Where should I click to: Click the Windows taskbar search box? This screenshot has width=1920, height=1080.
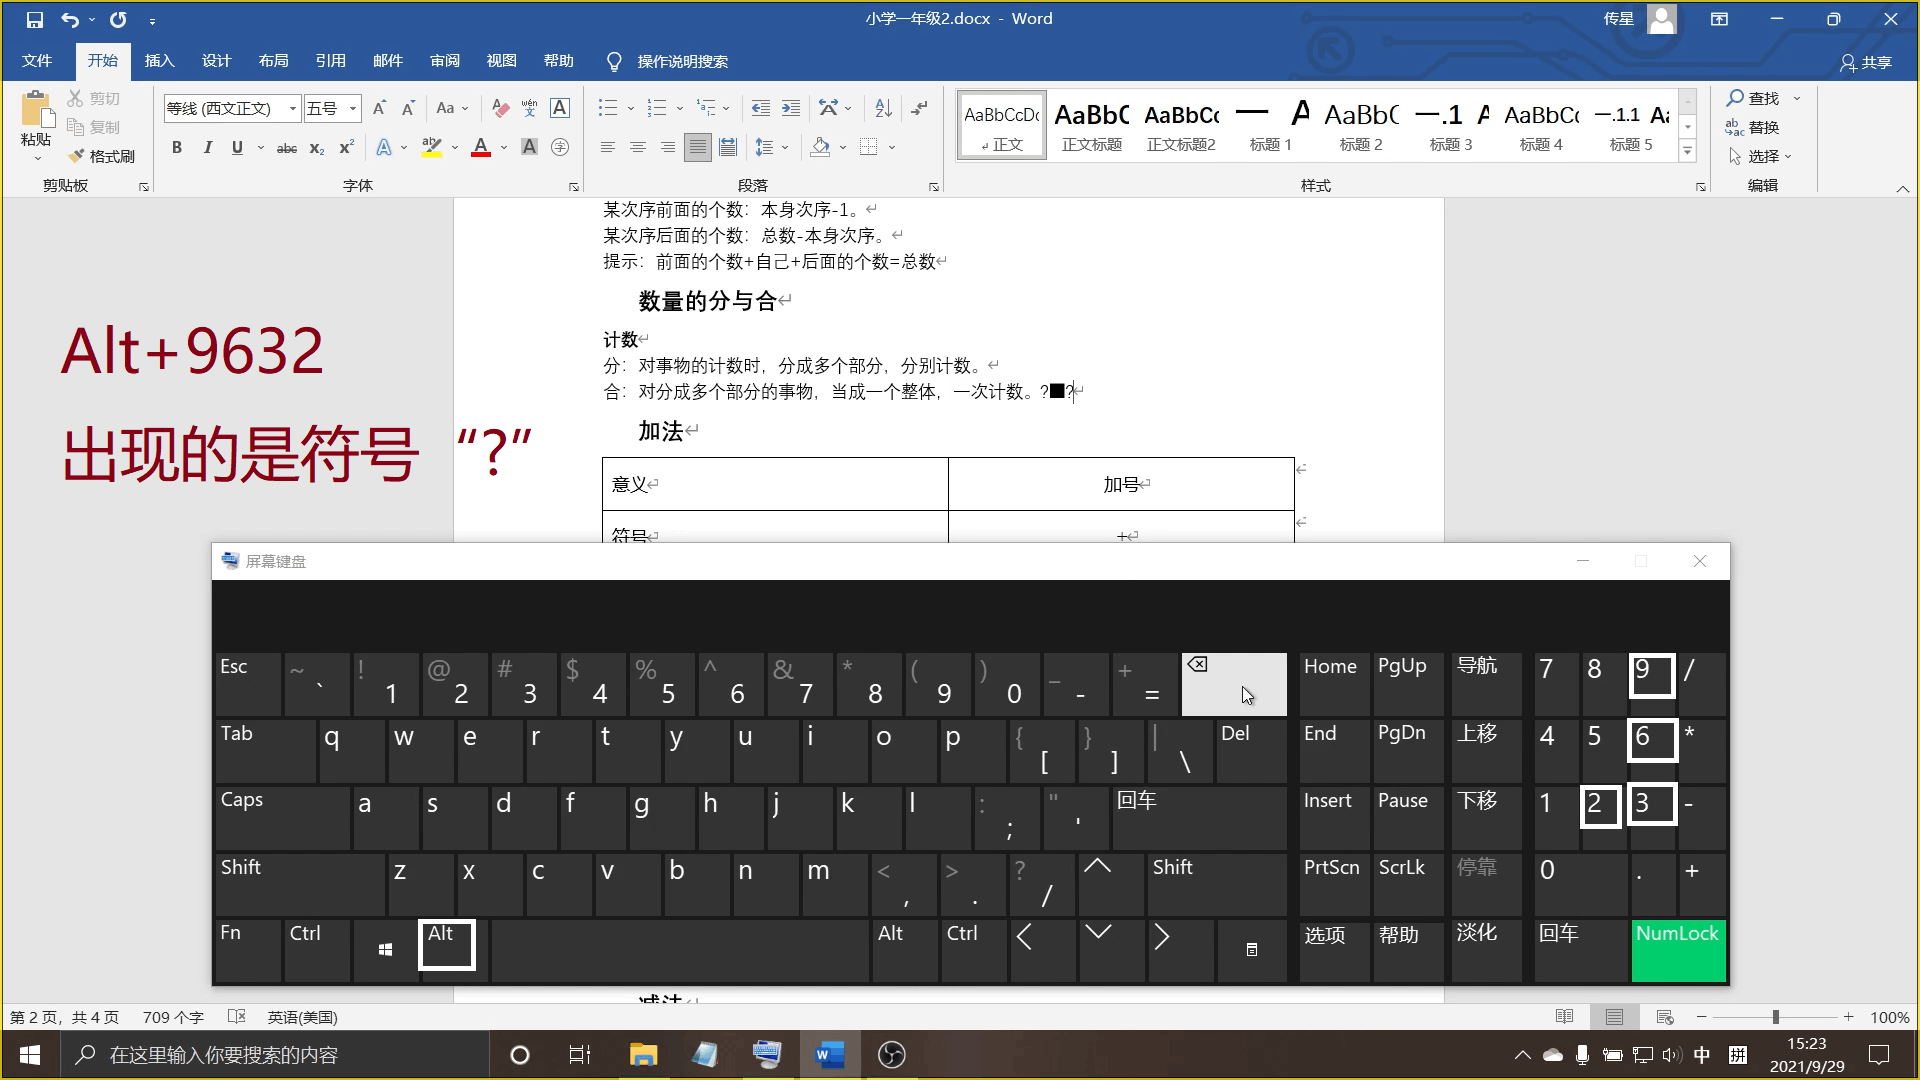(275, 1055)
